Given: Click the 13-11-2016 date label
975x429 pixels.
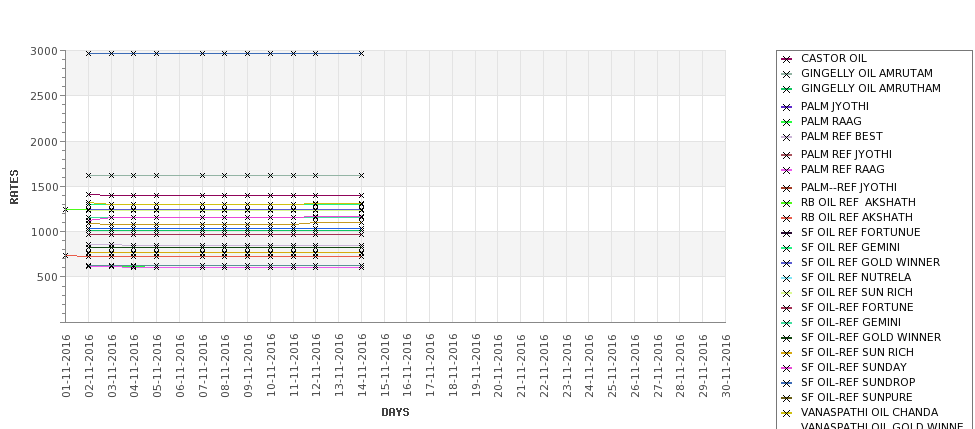Looking at the screenshot, I should pos(339,366).
